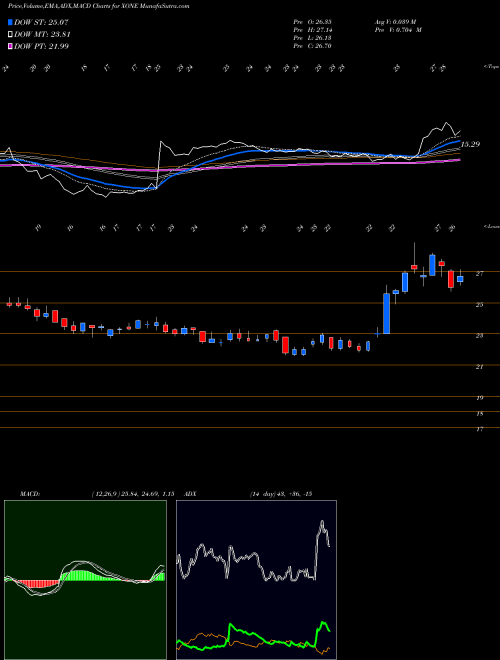The width and height of the screenshot is (500, 660).
Task: Click the ADX panel heading
Action: [x=190, y=494]
